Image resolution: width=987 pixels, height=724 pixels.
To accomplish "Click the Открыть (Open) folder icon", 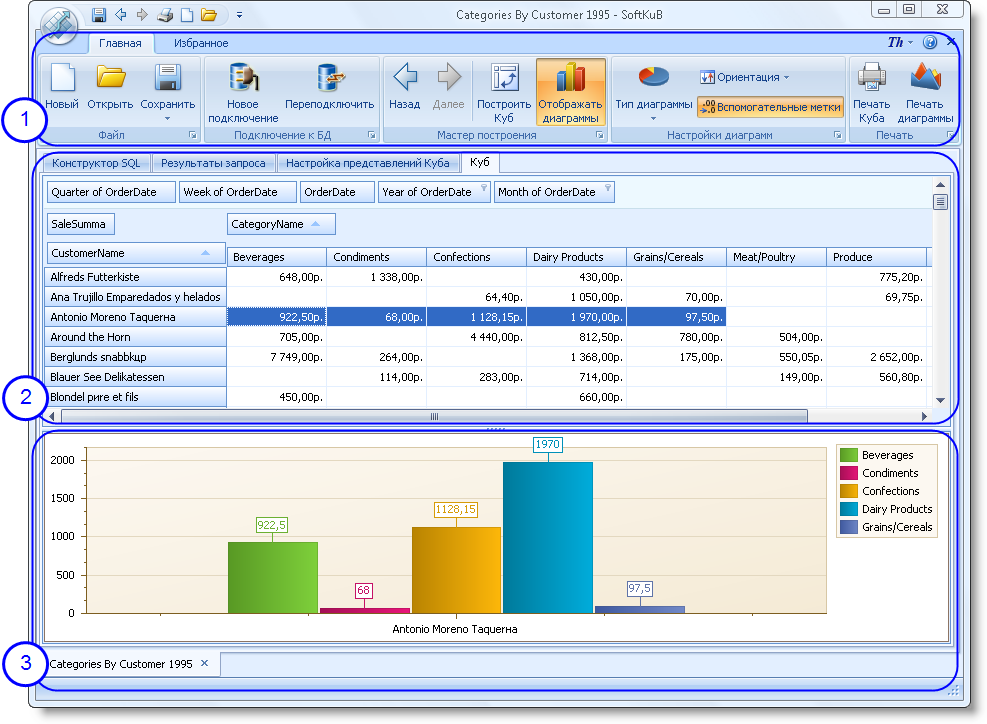I will pos(110,78).
